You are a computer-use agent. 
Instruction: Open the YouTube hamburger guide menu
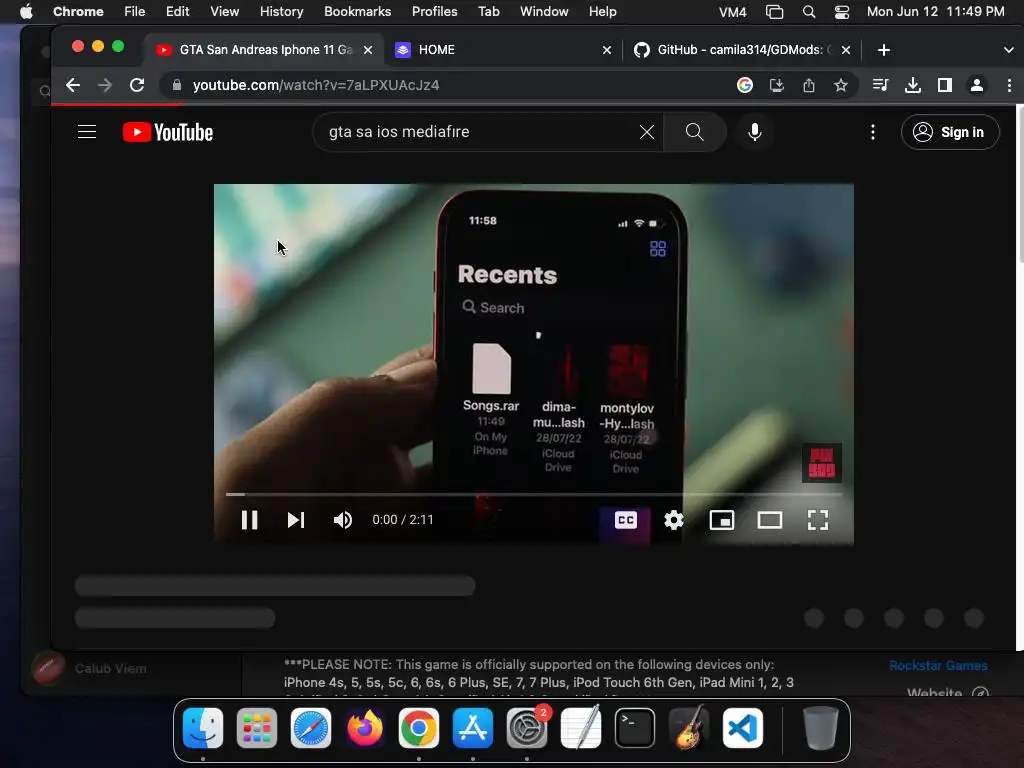87,132
